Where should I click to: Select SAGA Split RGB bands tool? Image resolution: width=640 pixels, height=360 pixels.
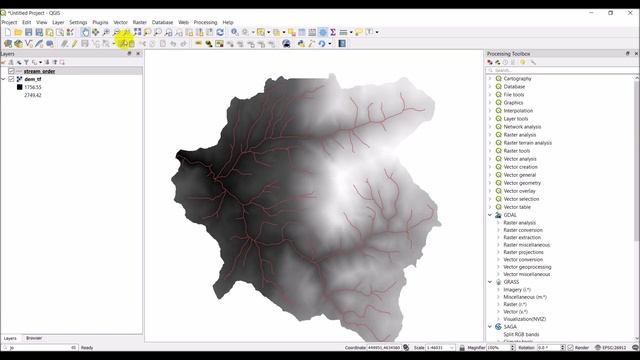(521, 335)
